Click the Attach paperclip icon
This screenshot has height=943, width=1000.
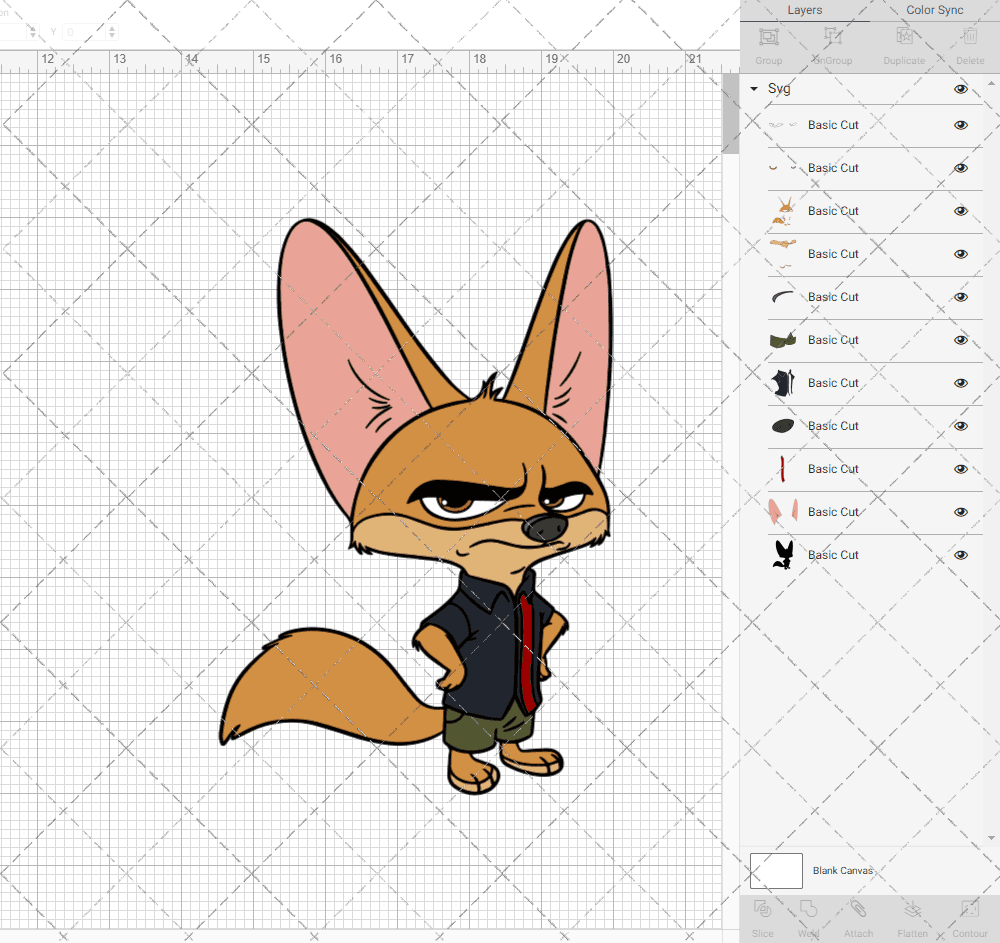[x=858, y=909]
